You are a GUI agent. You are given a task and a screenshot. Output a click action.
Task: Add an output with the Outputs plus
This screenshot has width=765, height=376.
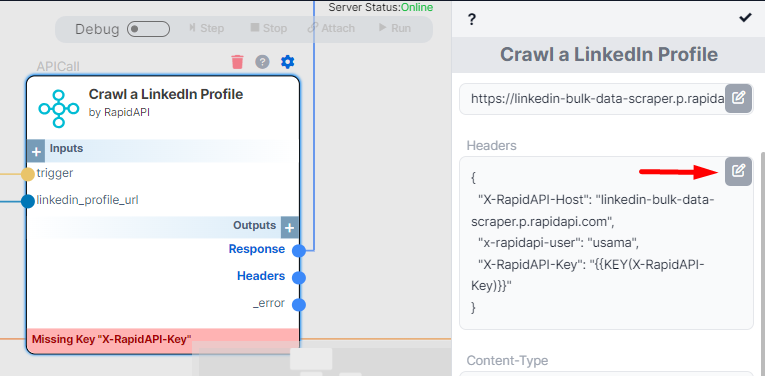click(289, 227)
